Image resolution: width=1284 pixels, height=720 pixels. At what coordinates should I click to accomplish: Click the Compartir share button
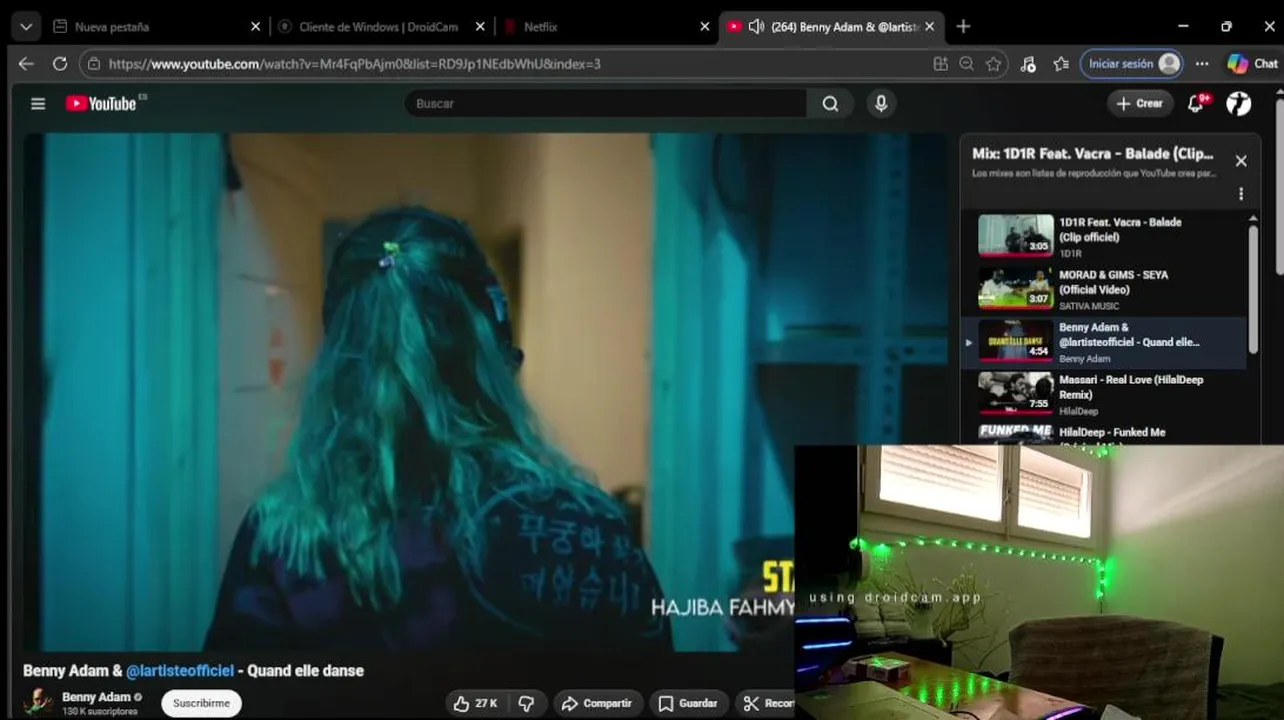(597, 703)
